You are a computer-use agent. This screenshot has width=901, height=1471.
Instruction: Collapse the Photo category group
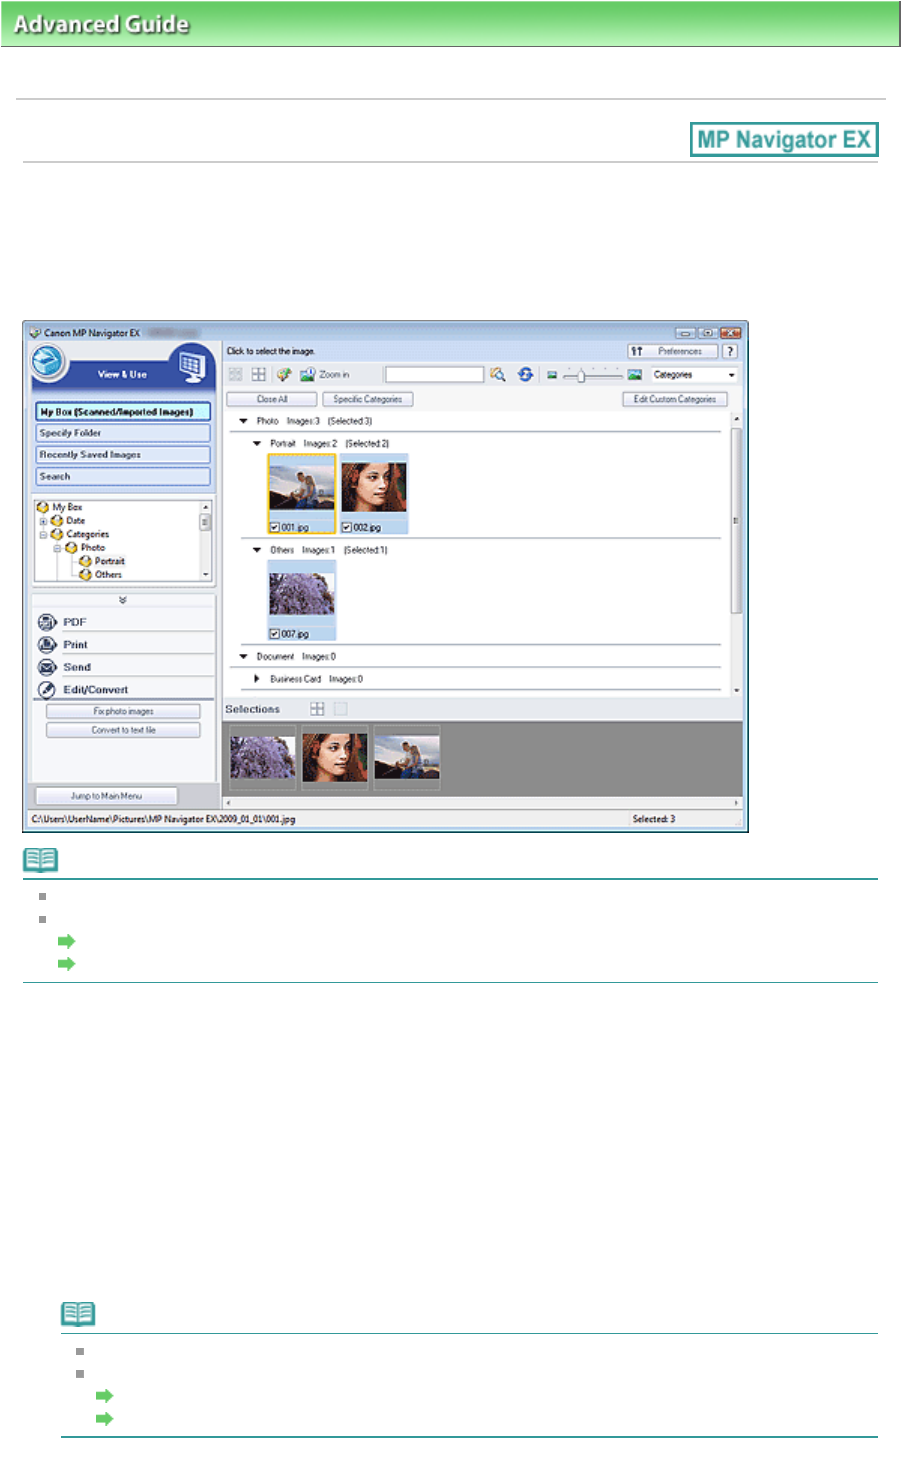pos(243,421)
